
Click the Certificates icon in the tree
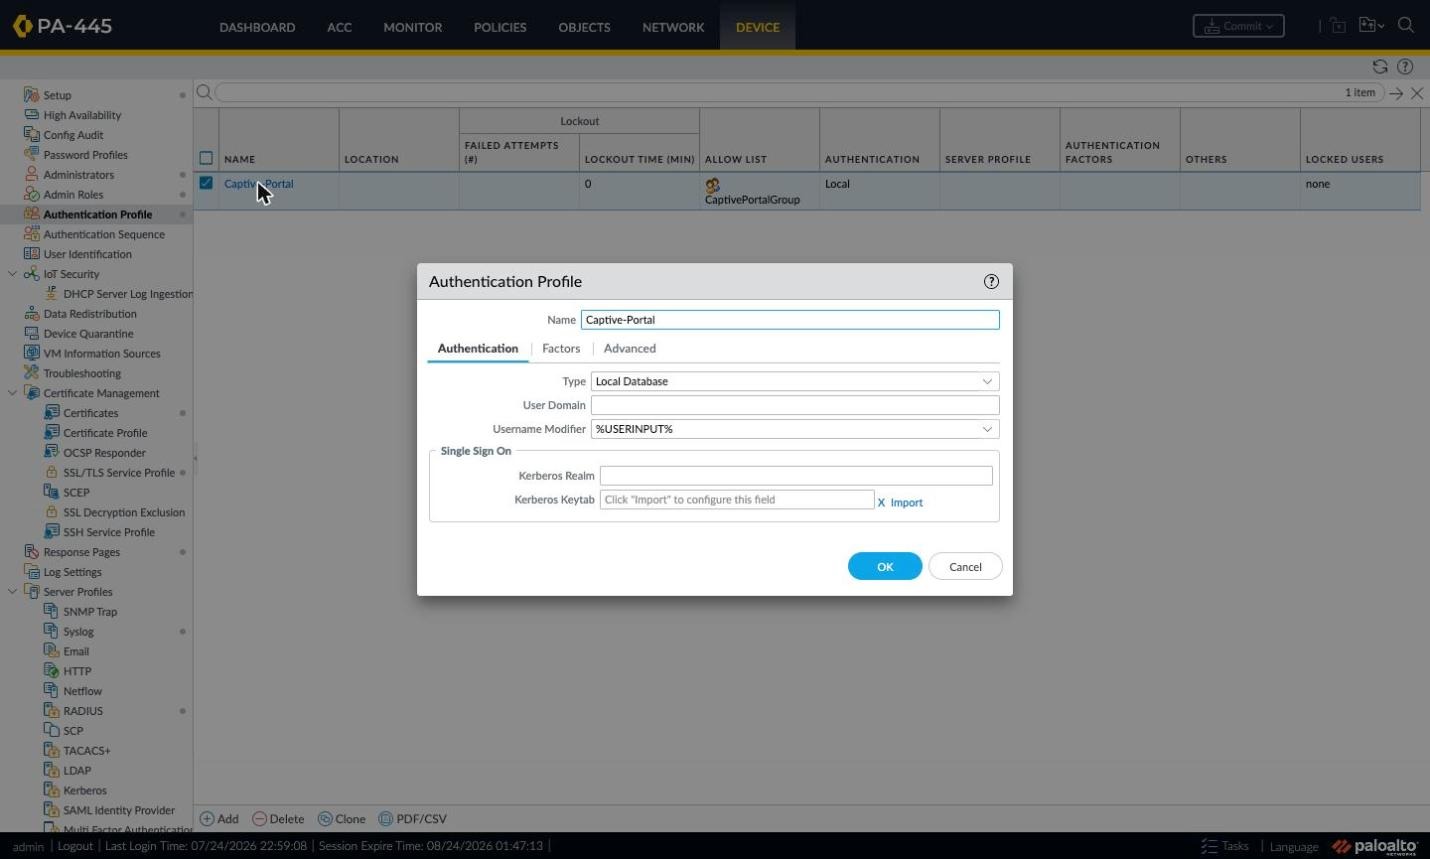tap(51, 413)
